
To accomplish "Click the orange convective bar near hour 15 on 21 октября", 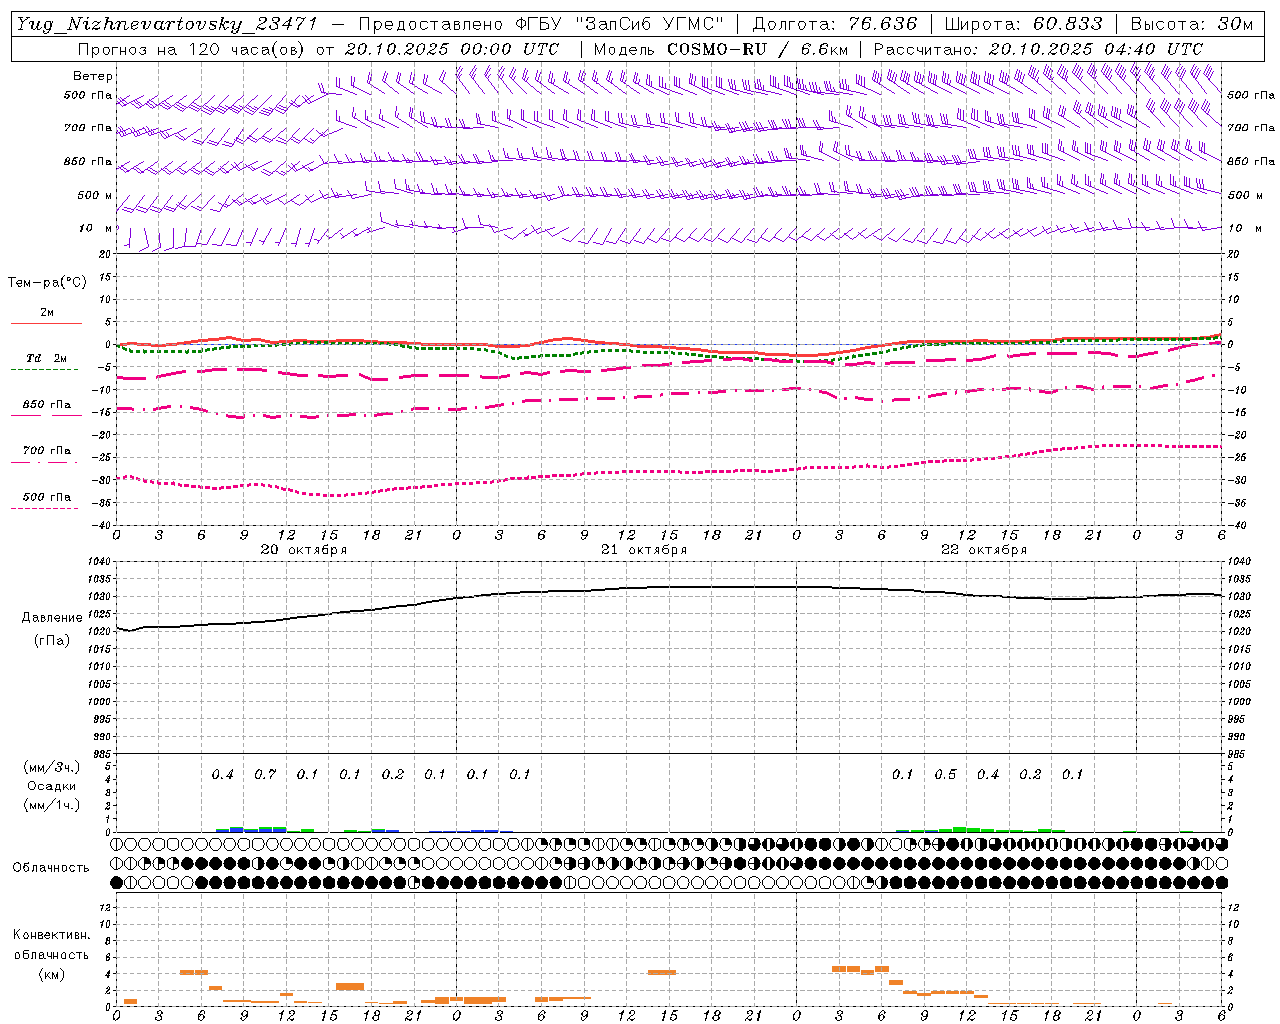I will click(662, 972).
